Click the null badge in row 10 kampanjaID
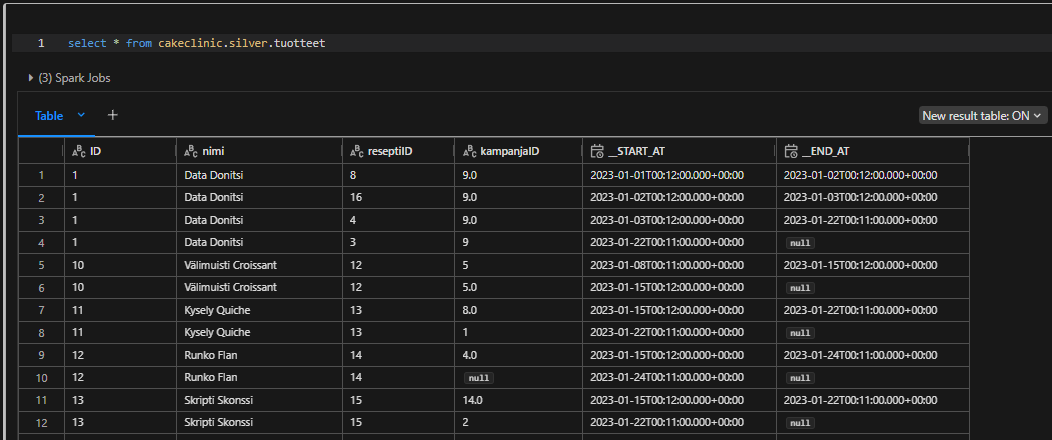Screen dimensions: 1052x440 coord(480,378)
